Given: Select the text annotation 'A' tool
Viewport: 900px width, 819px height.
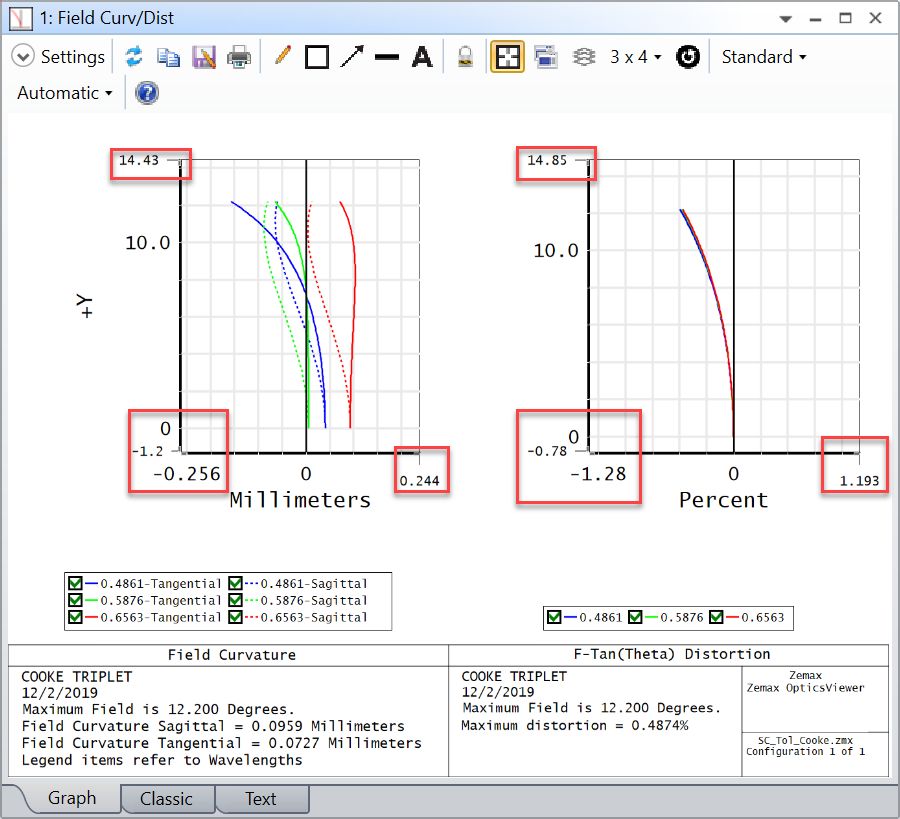Looking at the screenshot, I should point(422,57).
